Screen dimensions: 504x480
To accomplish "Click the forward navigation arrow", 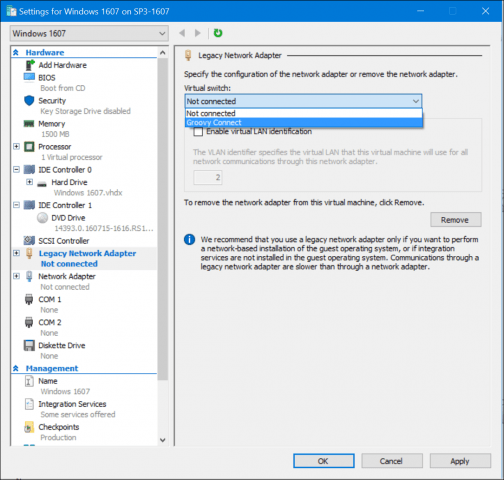I will click(198, 33).
